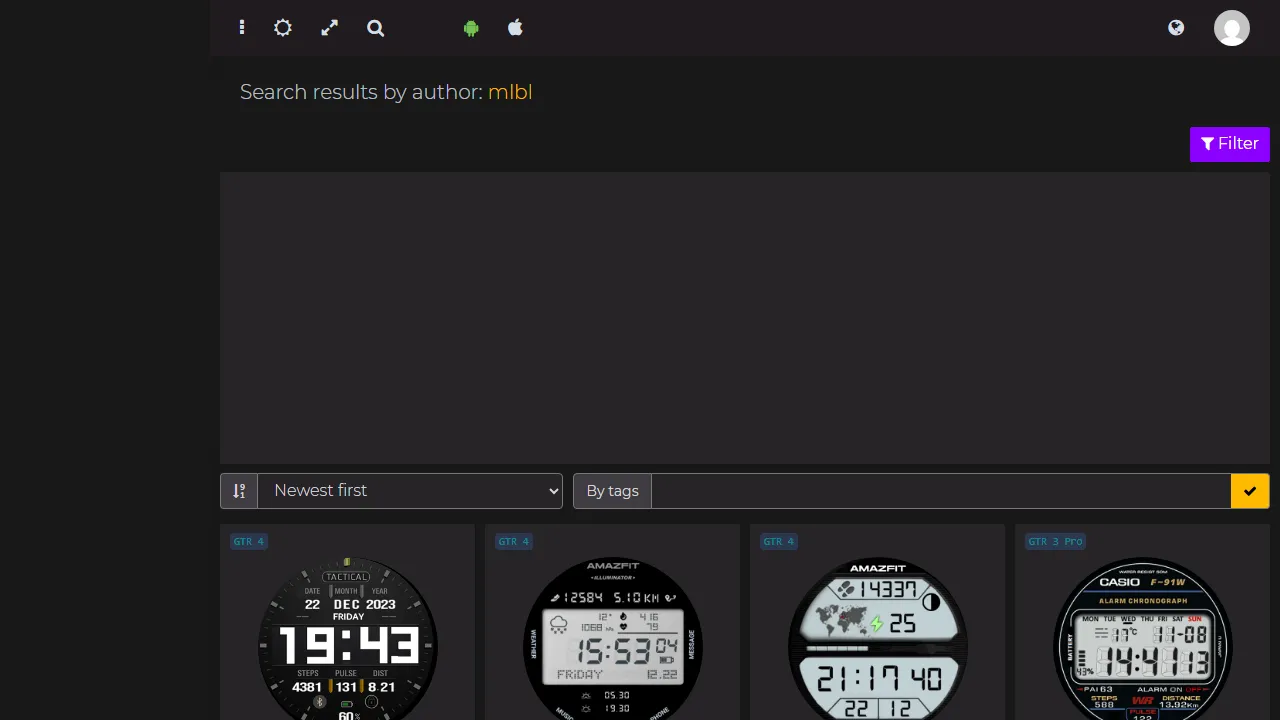This screenshot has height=720, width=1280.
Task: Select the GTR 4 badge on the tactical face
Action: point(248,541)
